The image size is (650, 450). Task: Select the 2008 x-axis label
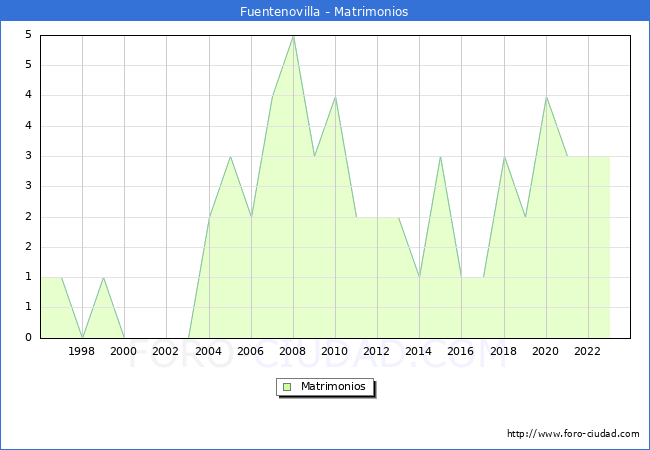[293, 351]
